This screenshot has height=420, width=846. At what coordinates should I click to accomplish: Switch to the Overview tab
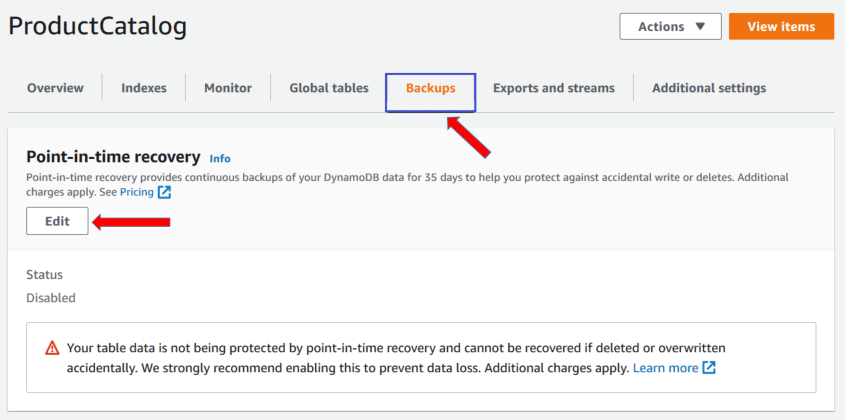(x=56, y=88)
